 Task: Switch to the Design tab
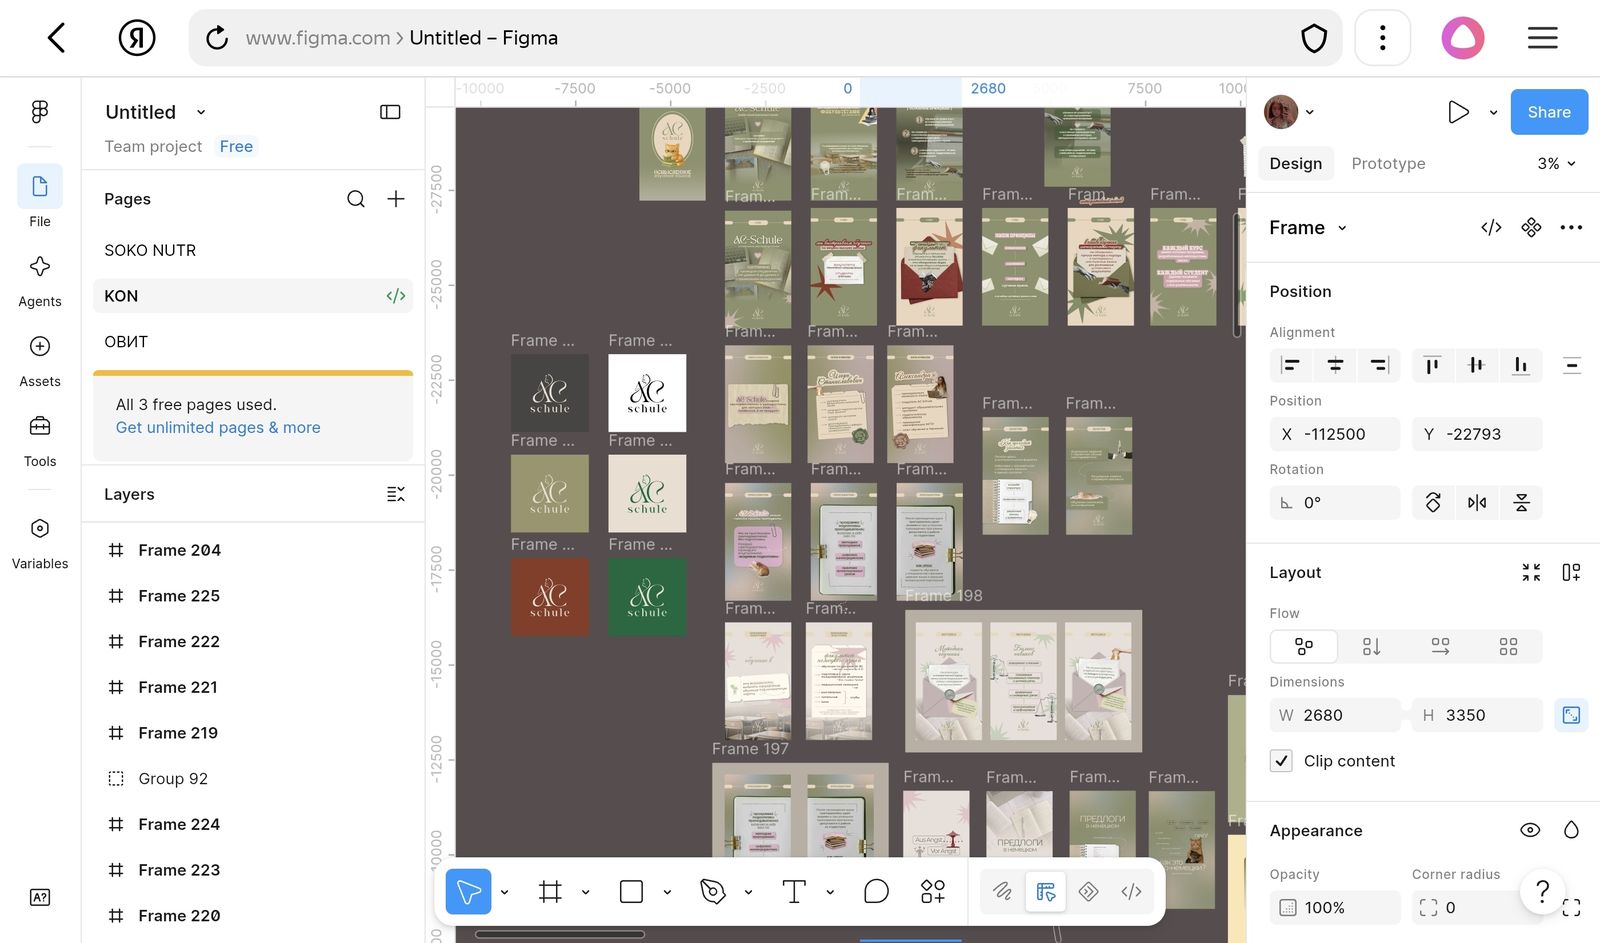(x=1296, y=163)
